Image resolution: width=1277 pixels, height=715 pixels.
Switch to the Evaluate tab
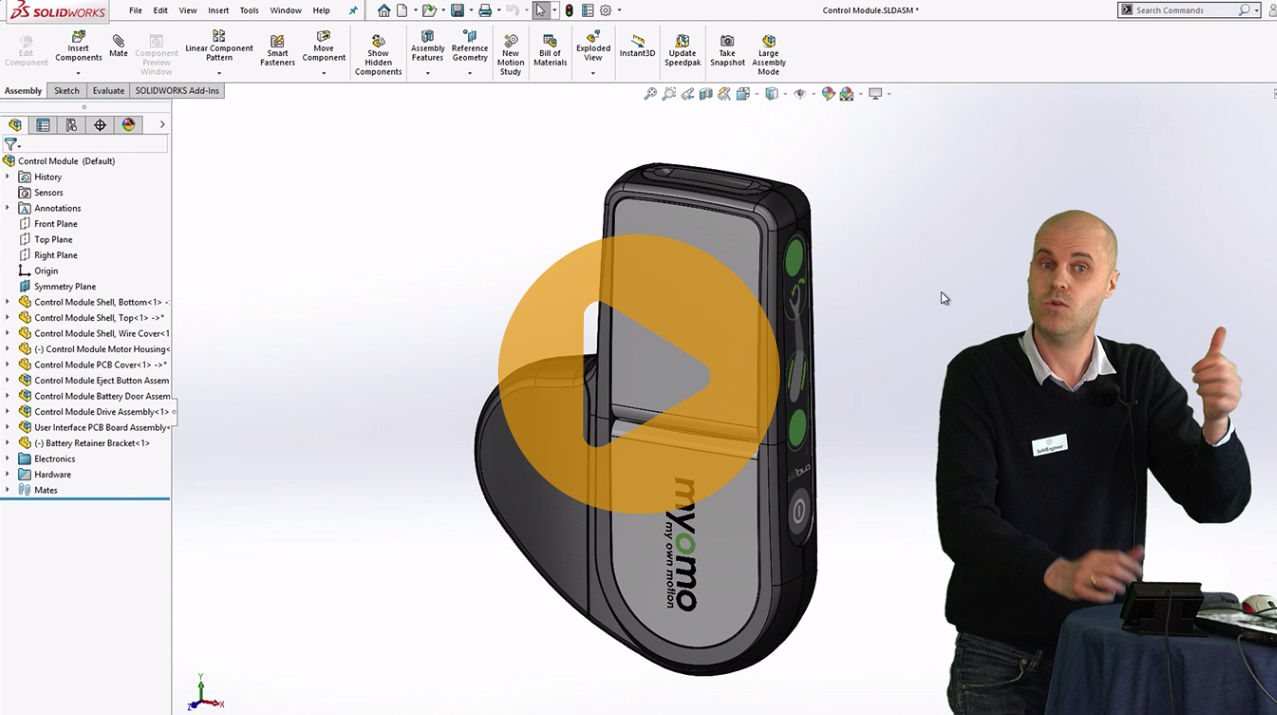(x=108, y=90)
